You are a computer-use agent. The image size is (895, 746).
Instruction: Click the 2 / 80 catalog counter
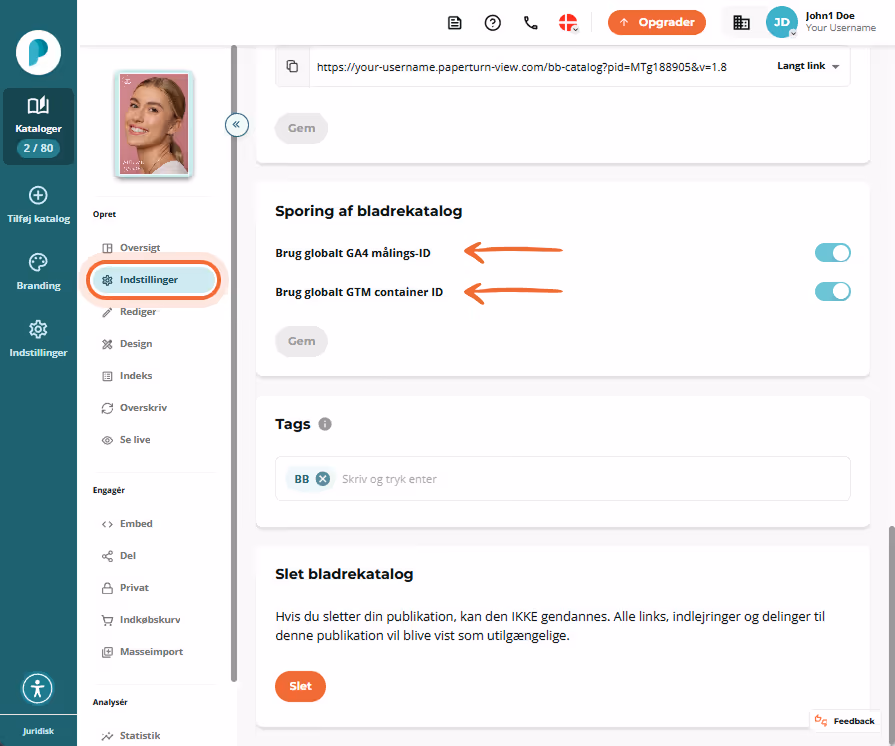coord(38,148)
